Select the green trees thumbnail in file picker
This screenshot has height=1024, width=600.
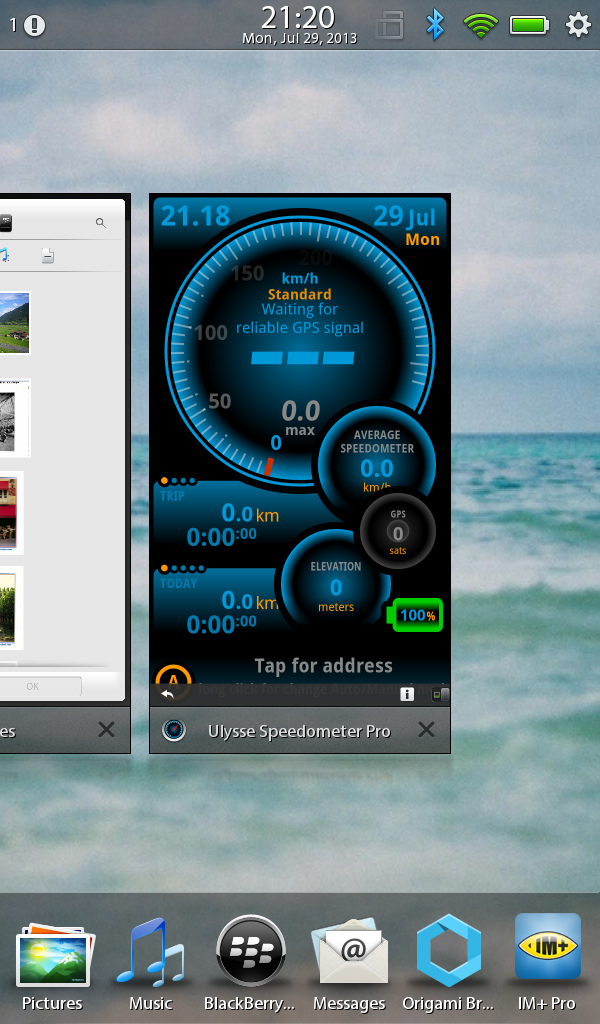click(11, 608)
